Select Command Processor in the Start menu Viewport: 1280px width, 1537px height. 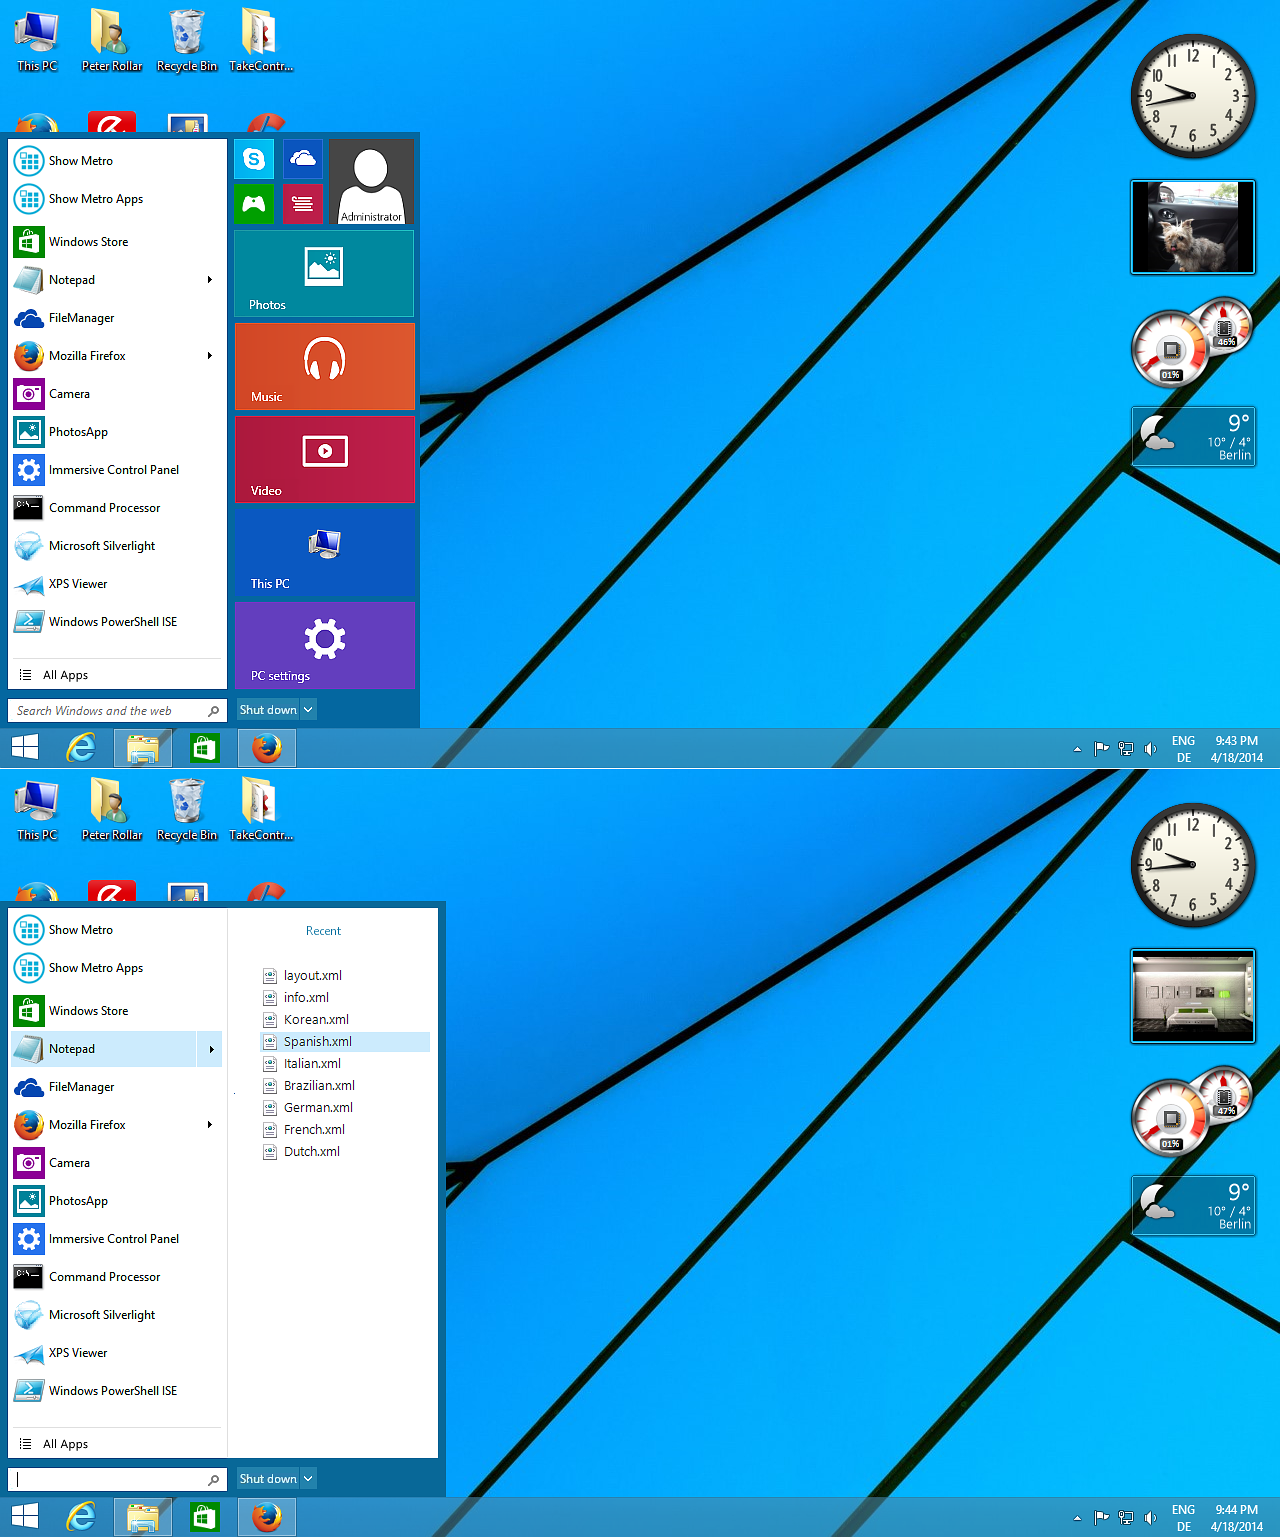click(x=104, y=507)
